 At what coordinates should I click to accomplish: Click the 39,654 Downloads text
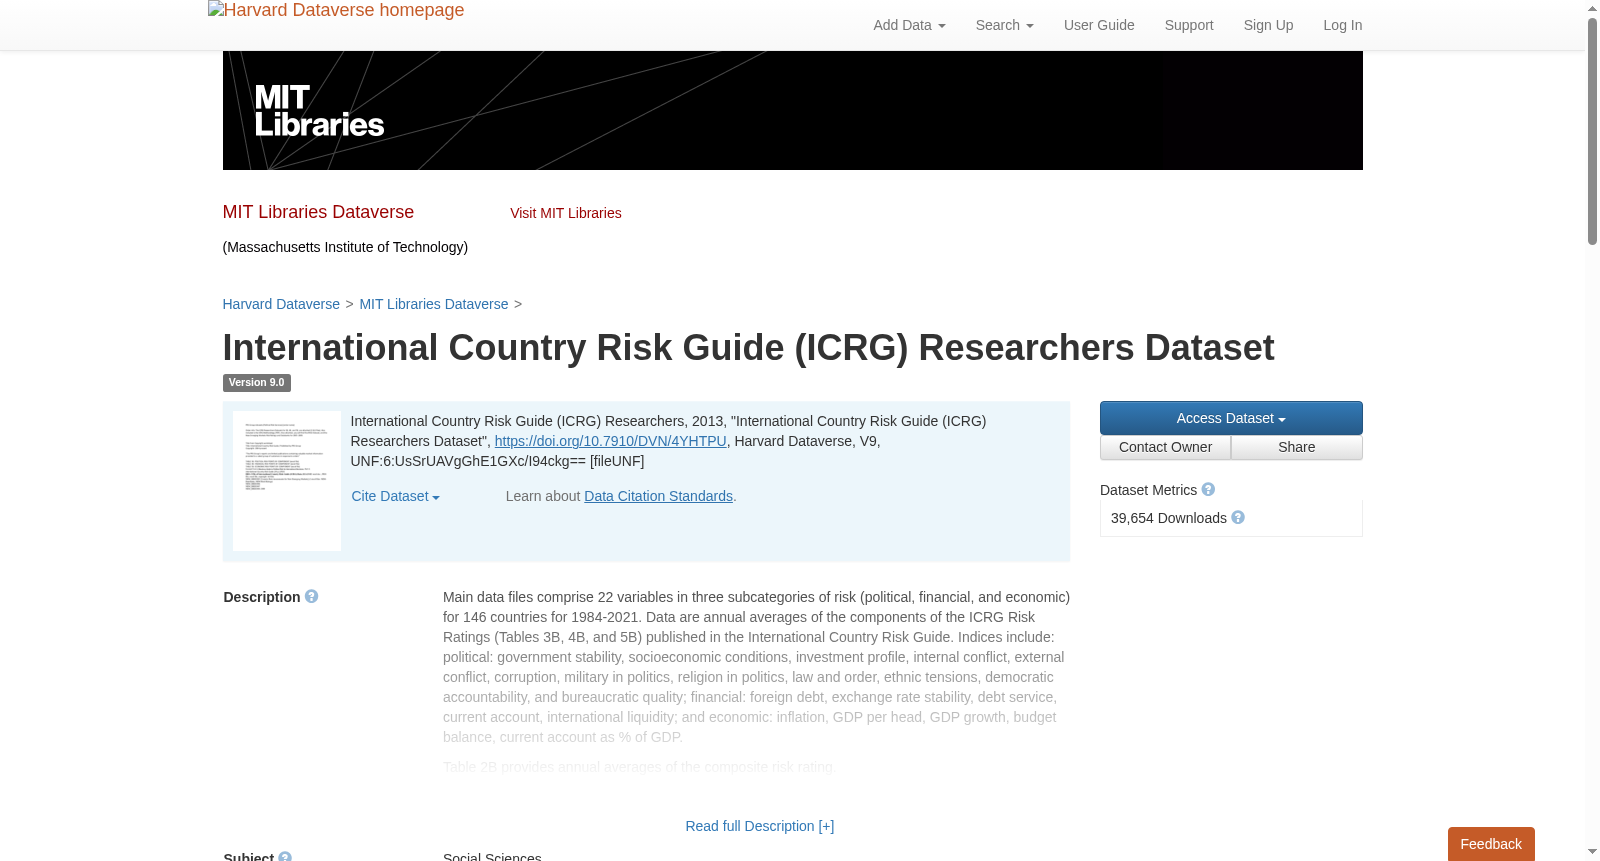click(x=1169, y=518)
